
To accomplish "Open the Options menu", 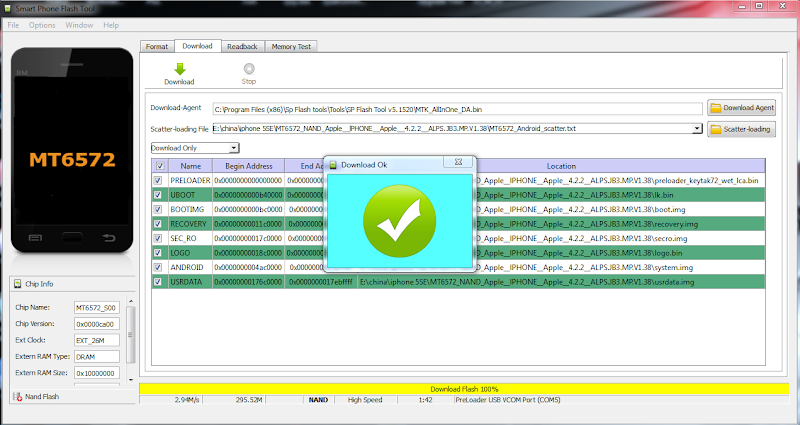I will [42, 25].
